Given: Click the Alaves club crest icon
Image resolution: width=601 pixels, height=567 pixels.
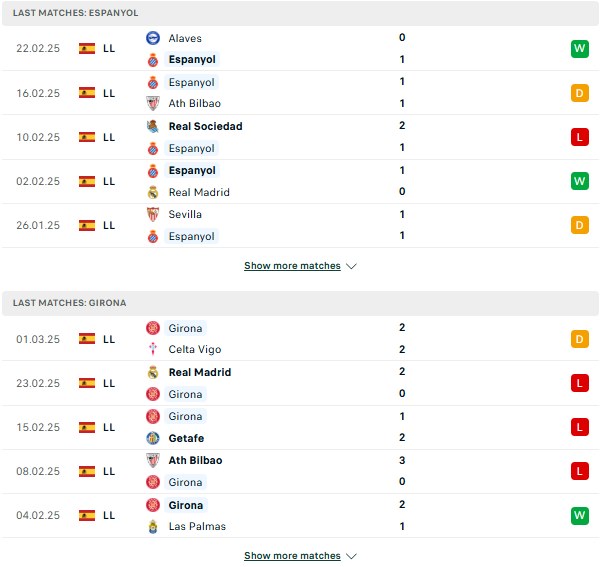Looking at the screenshot, I should (153, 38).
